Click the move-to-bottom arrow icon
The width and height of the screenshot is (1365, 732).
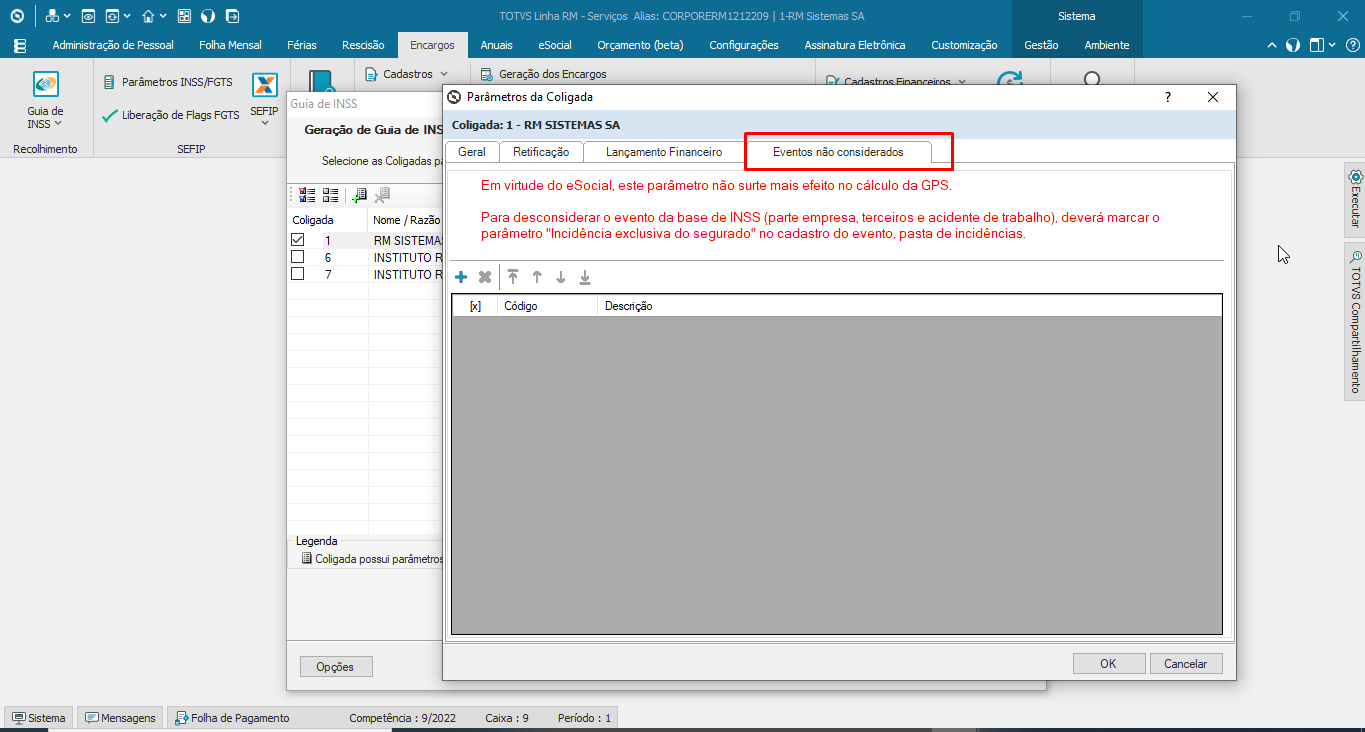[x=585, y=277]
